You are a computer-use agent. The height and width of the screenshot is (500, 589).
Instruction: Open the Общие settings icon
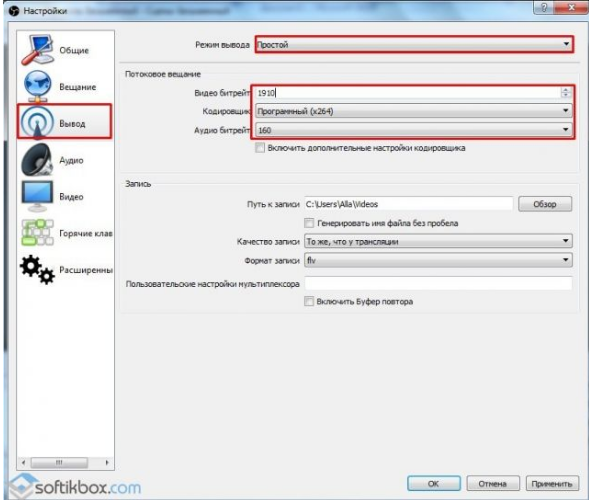point(37,50)
